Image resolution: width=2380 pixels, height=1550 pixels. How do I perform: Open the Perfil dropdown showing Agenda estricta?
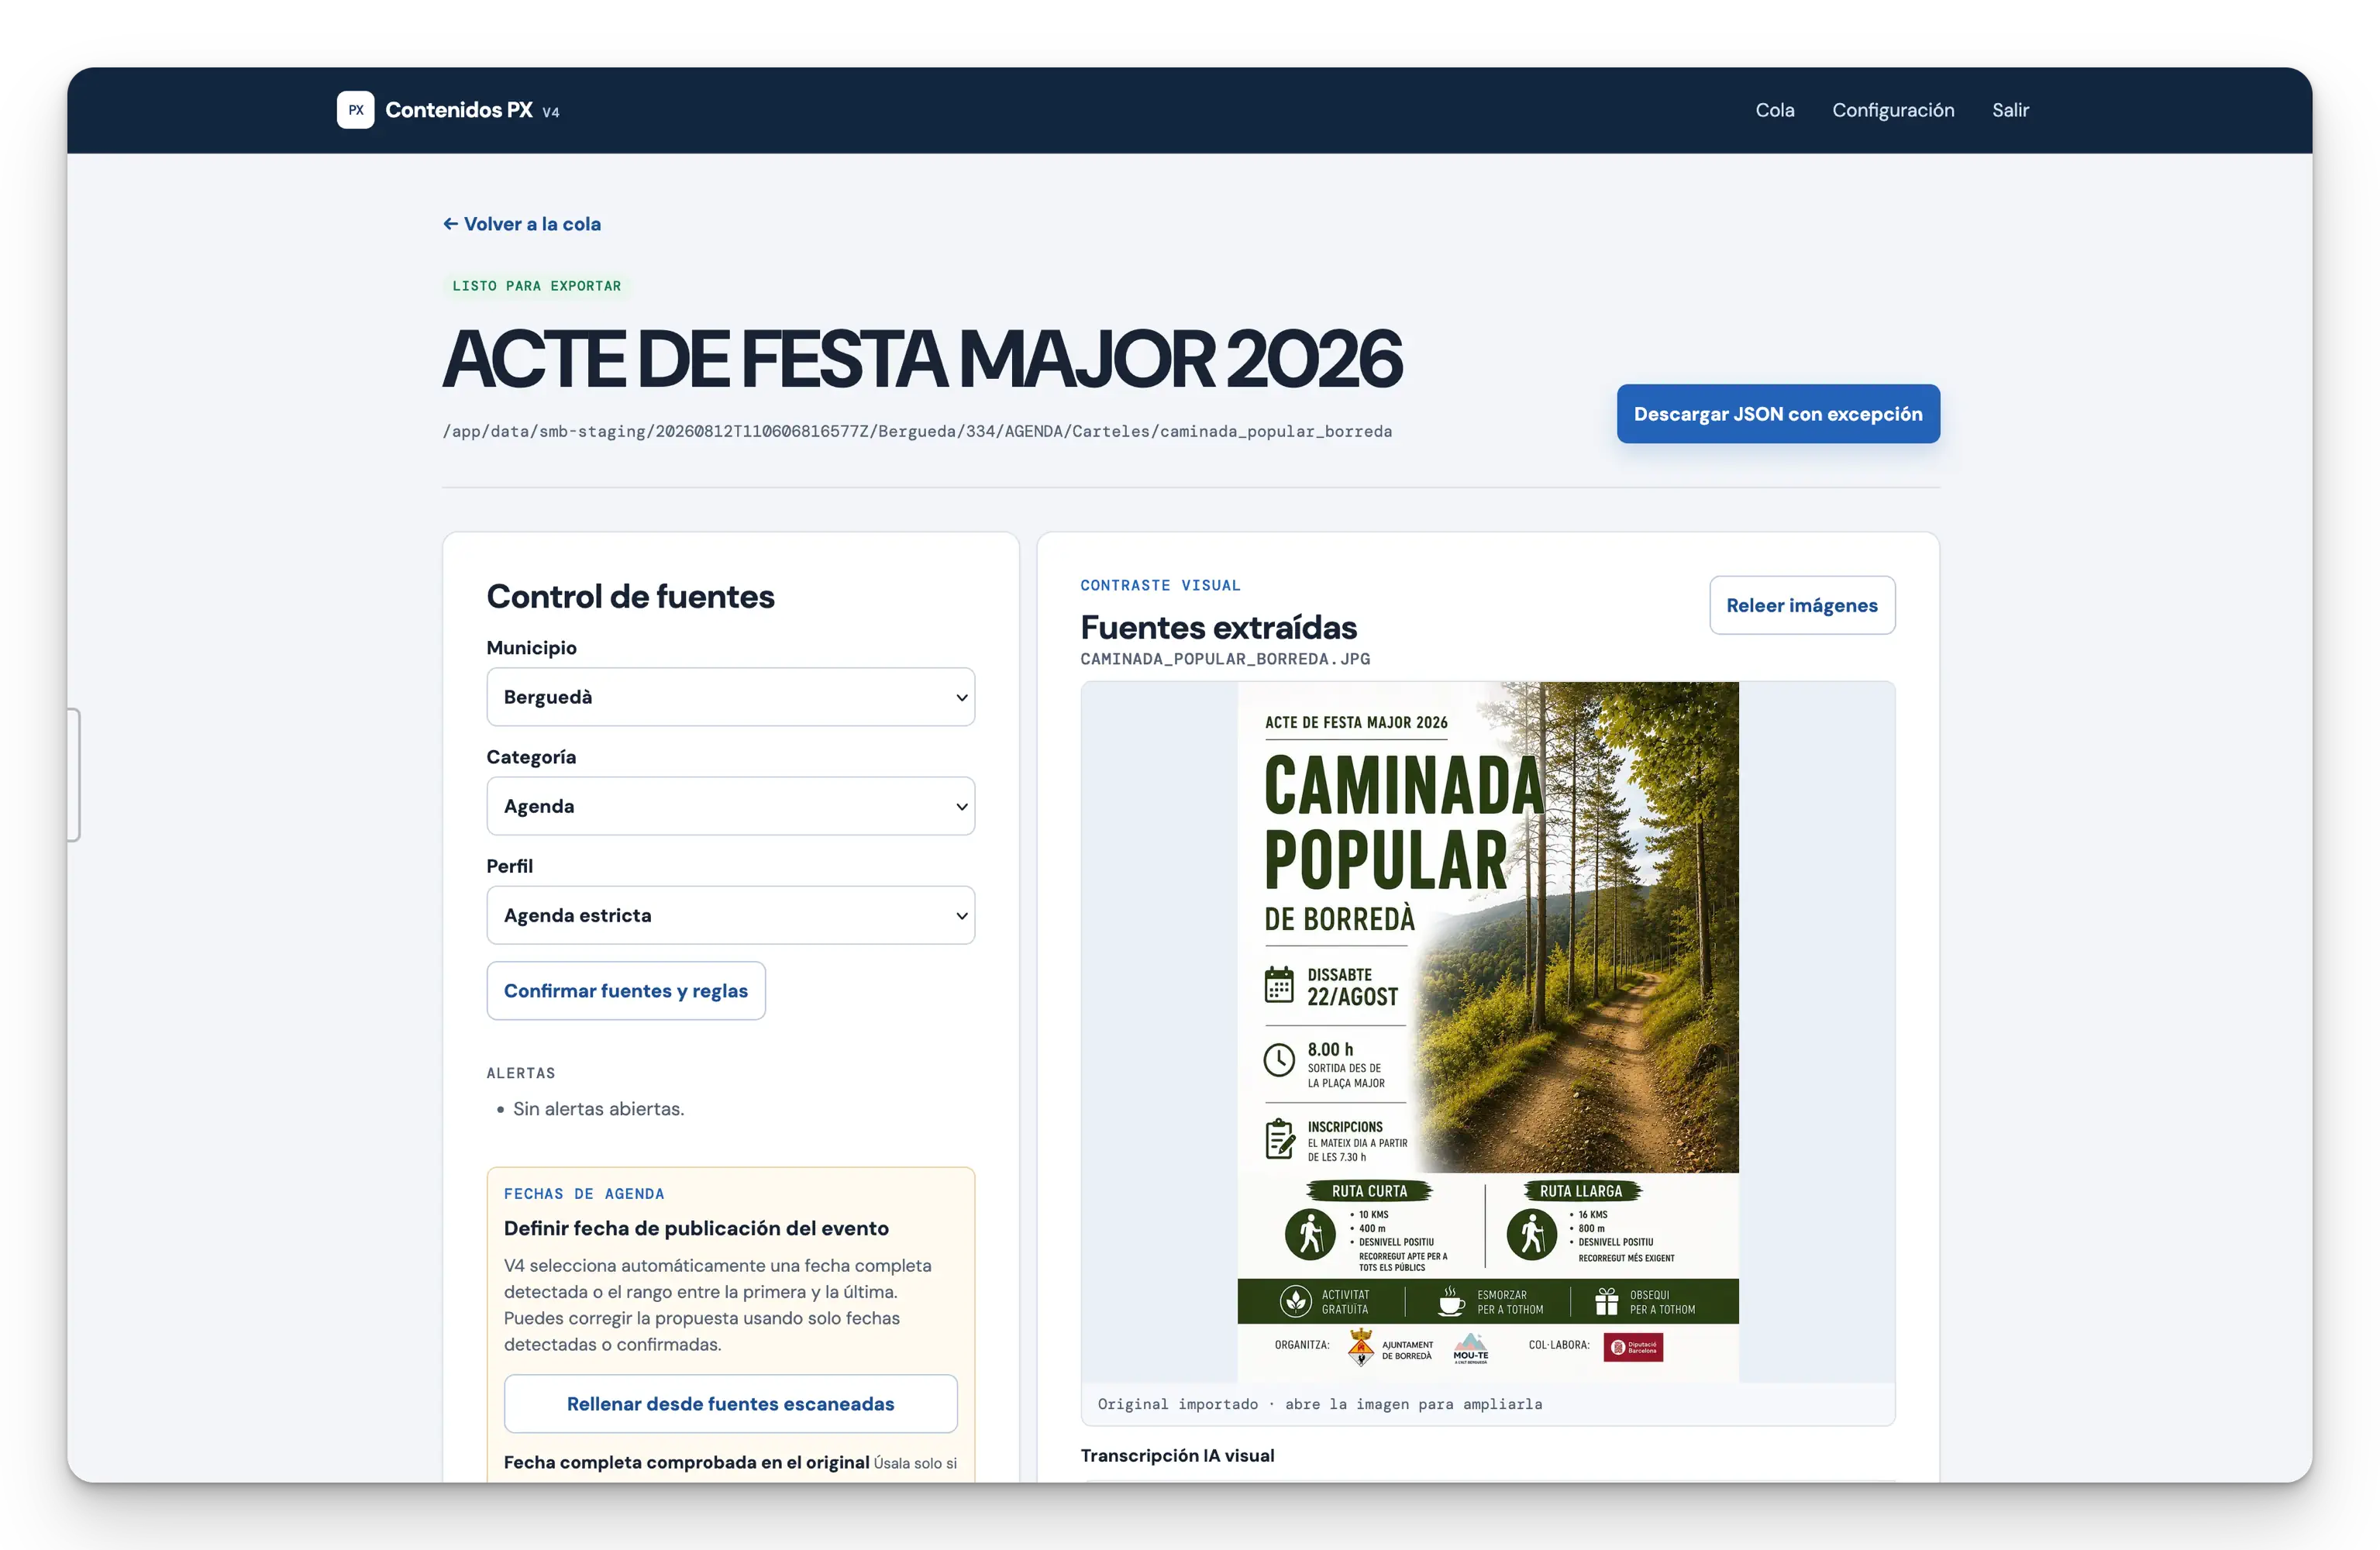[730, 915]
